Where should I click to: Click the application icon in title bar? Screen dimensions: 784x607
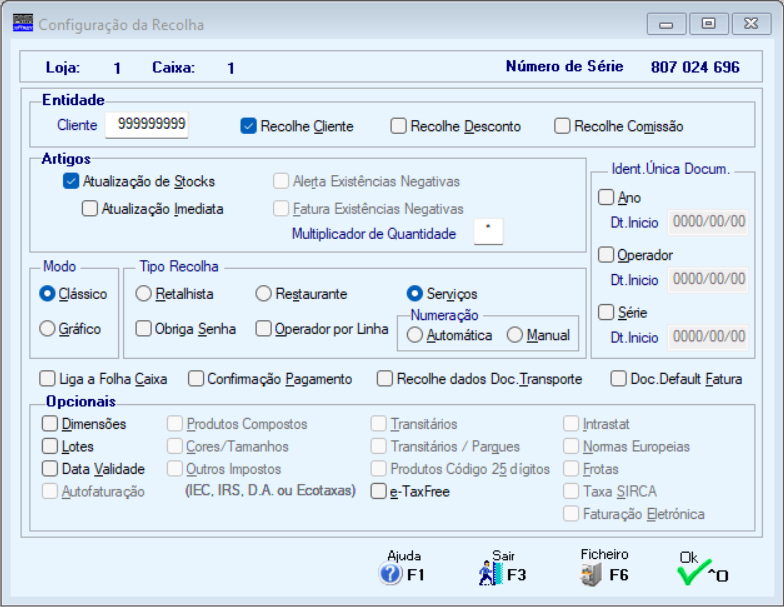(x=22, y=22)
